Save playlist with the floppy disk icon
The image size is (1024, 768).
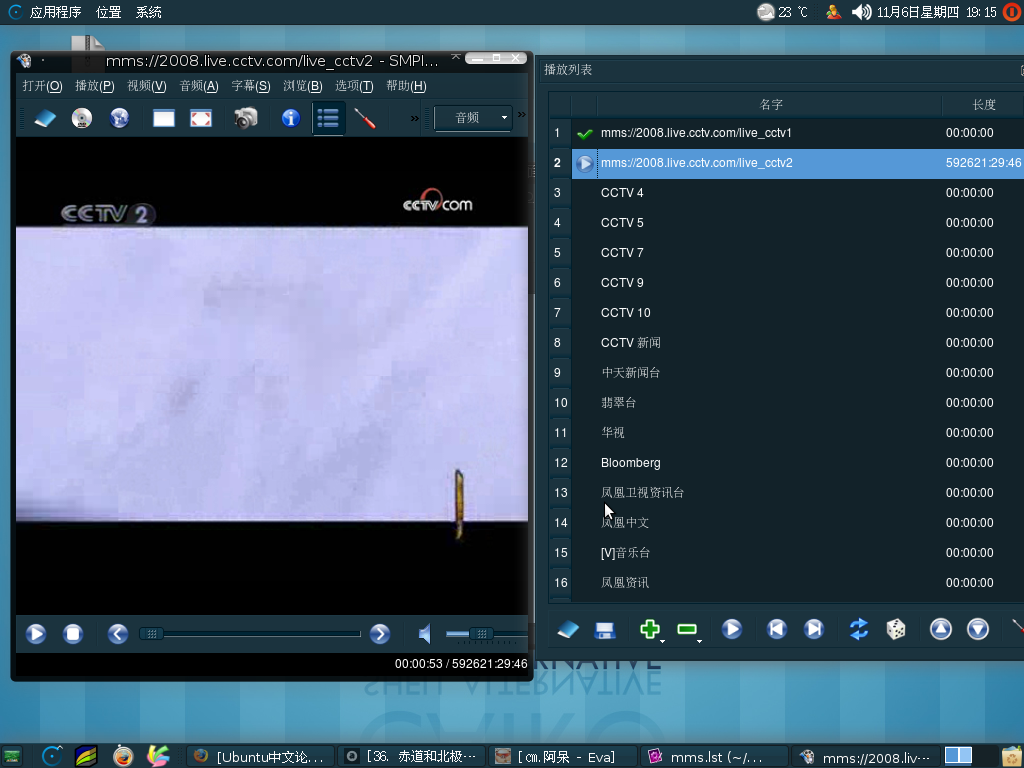coord(605,630)
